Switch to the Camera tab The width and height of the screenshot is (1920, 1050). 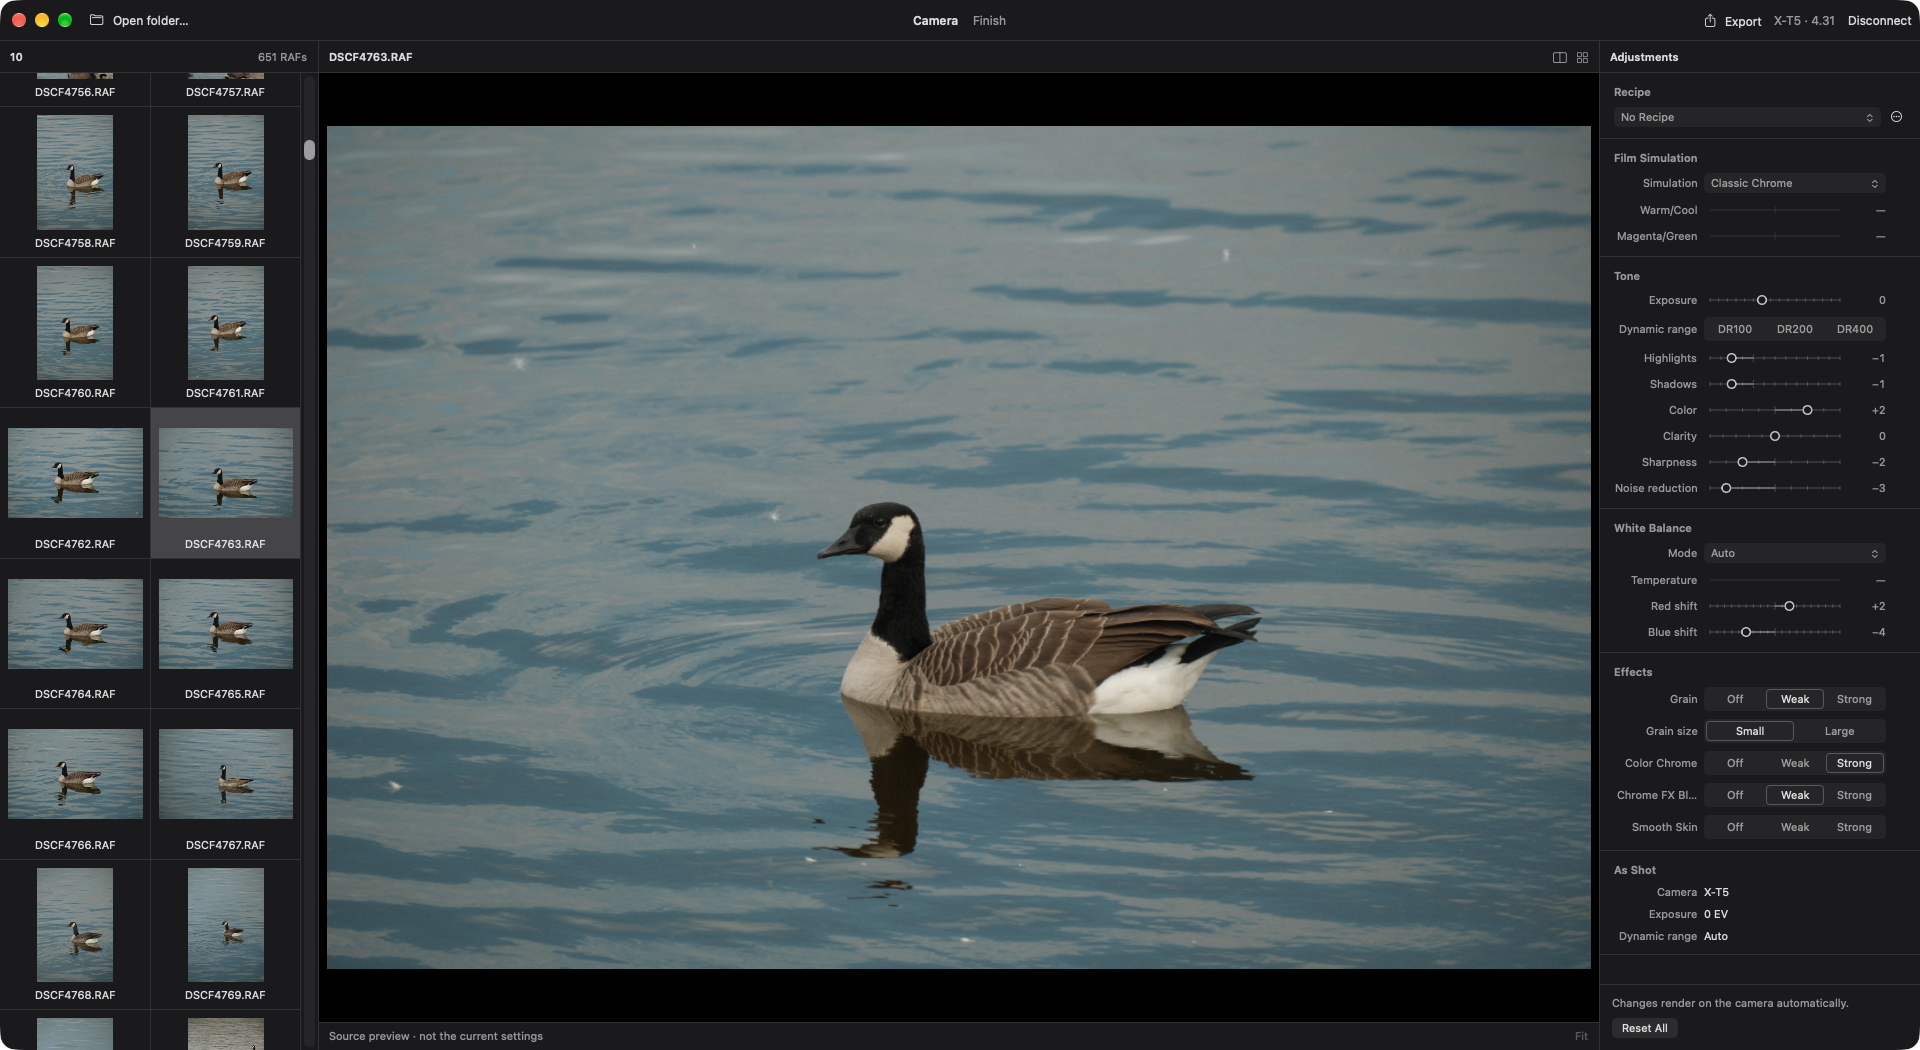tap(935, 20)
